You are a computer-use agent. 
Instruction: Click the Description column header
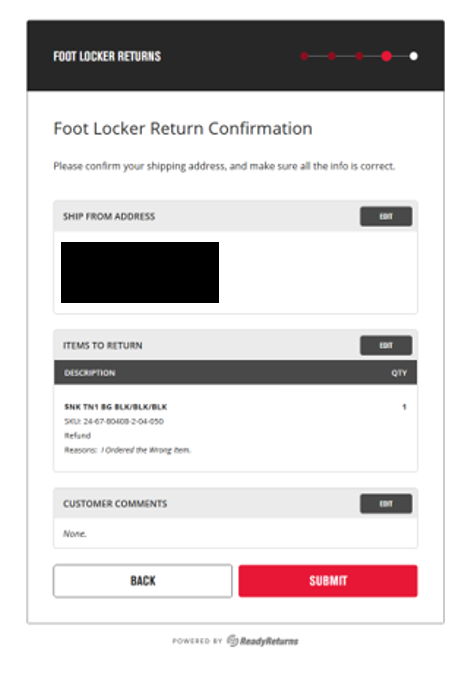(x=90, y=373)
